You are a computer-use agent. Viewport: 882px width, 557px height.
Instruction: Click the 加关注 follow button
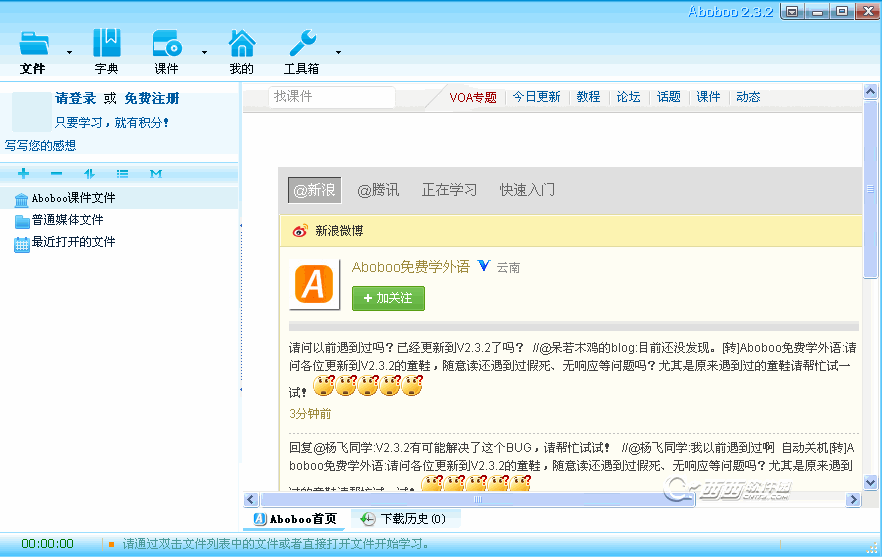[x=388, y=298]
